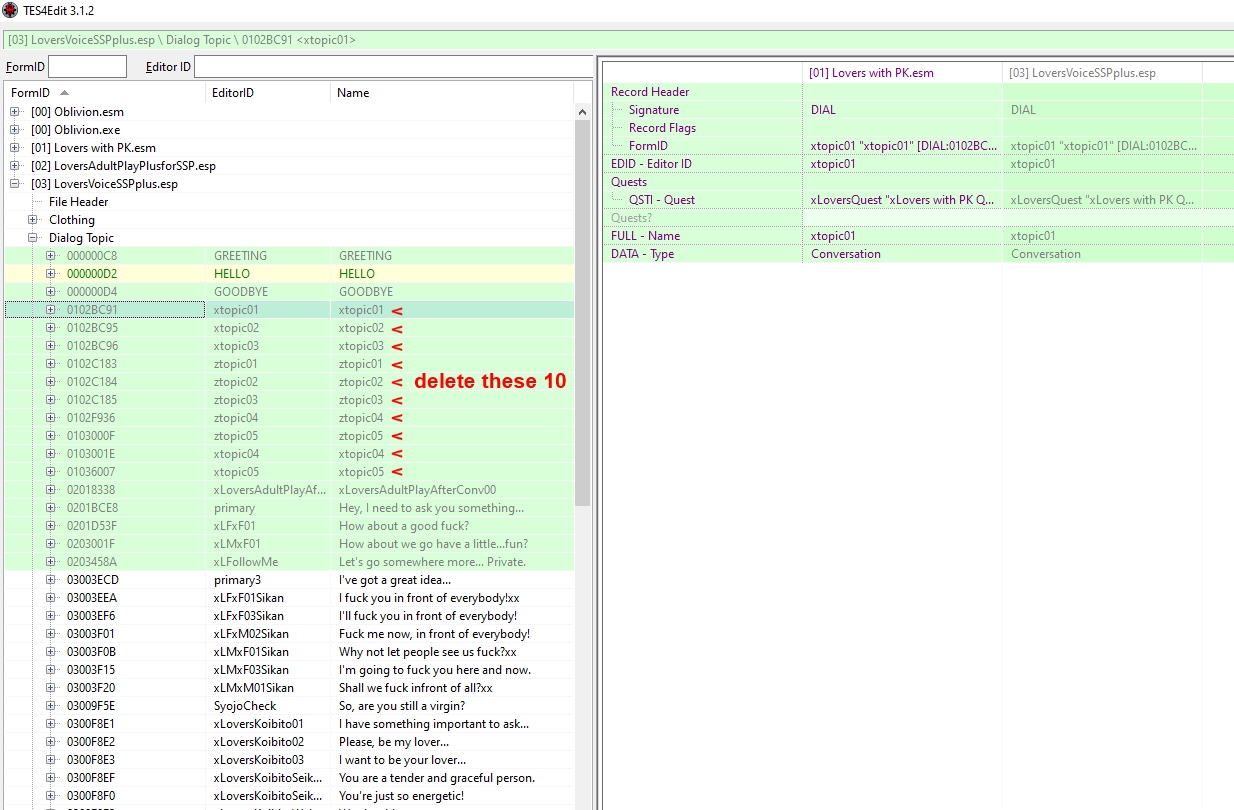Click the tree view vertical scrollbar
The width and height of the screenshot is (1234, 810).
583,313
